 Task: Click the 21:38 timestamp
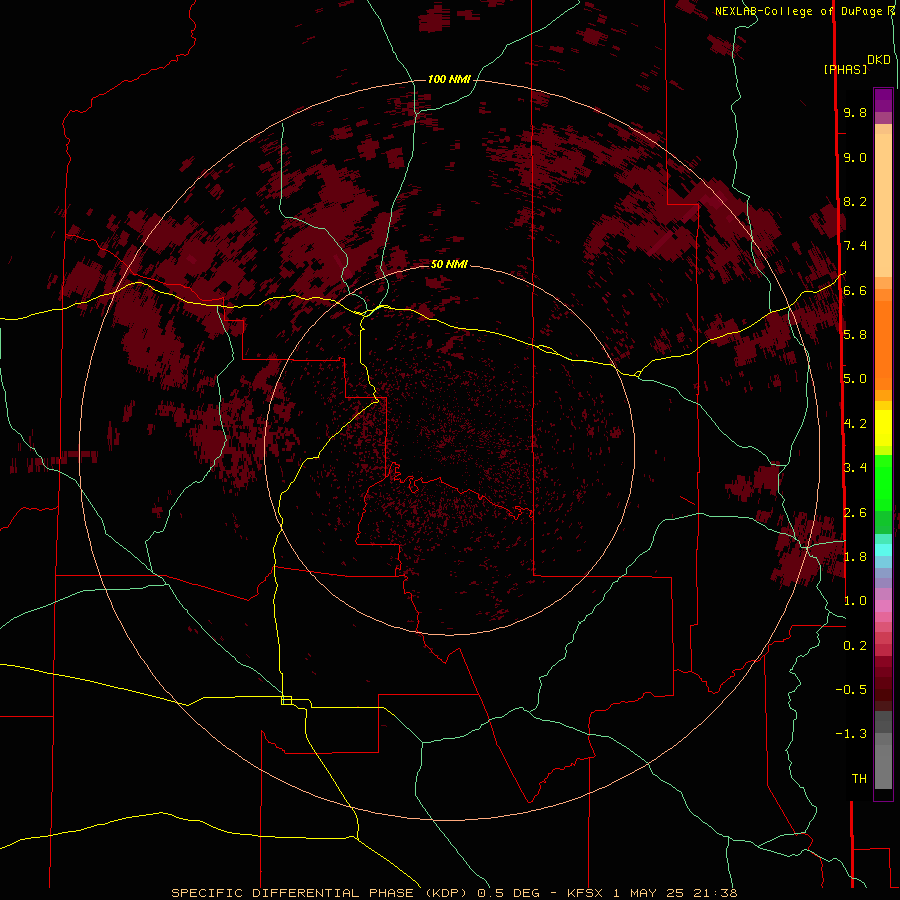(x=715, y=893)
